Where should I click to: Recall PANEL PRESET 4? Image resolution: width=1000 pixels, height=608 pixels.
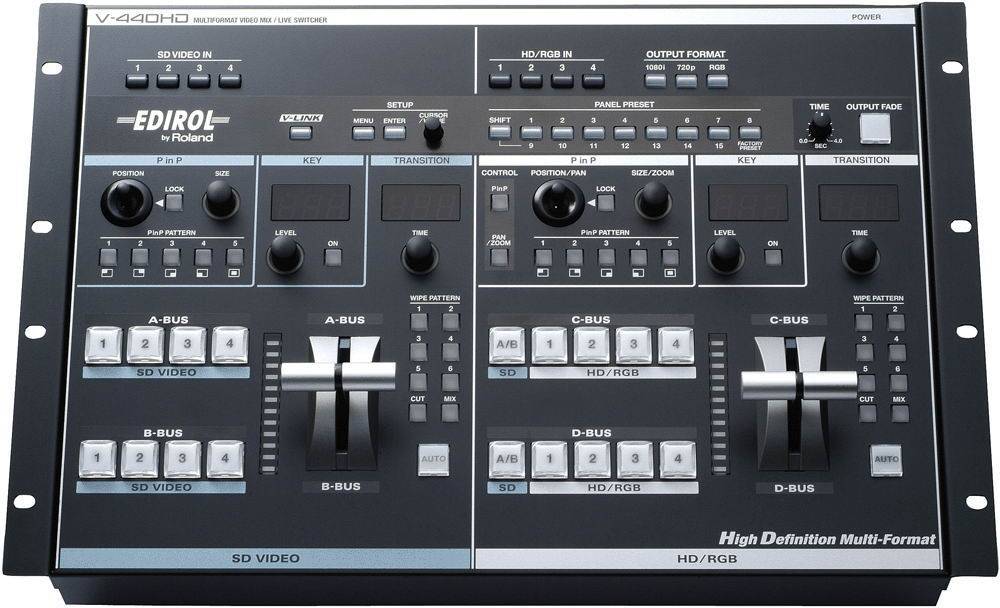pyautogui.click(x=624, y=133)
